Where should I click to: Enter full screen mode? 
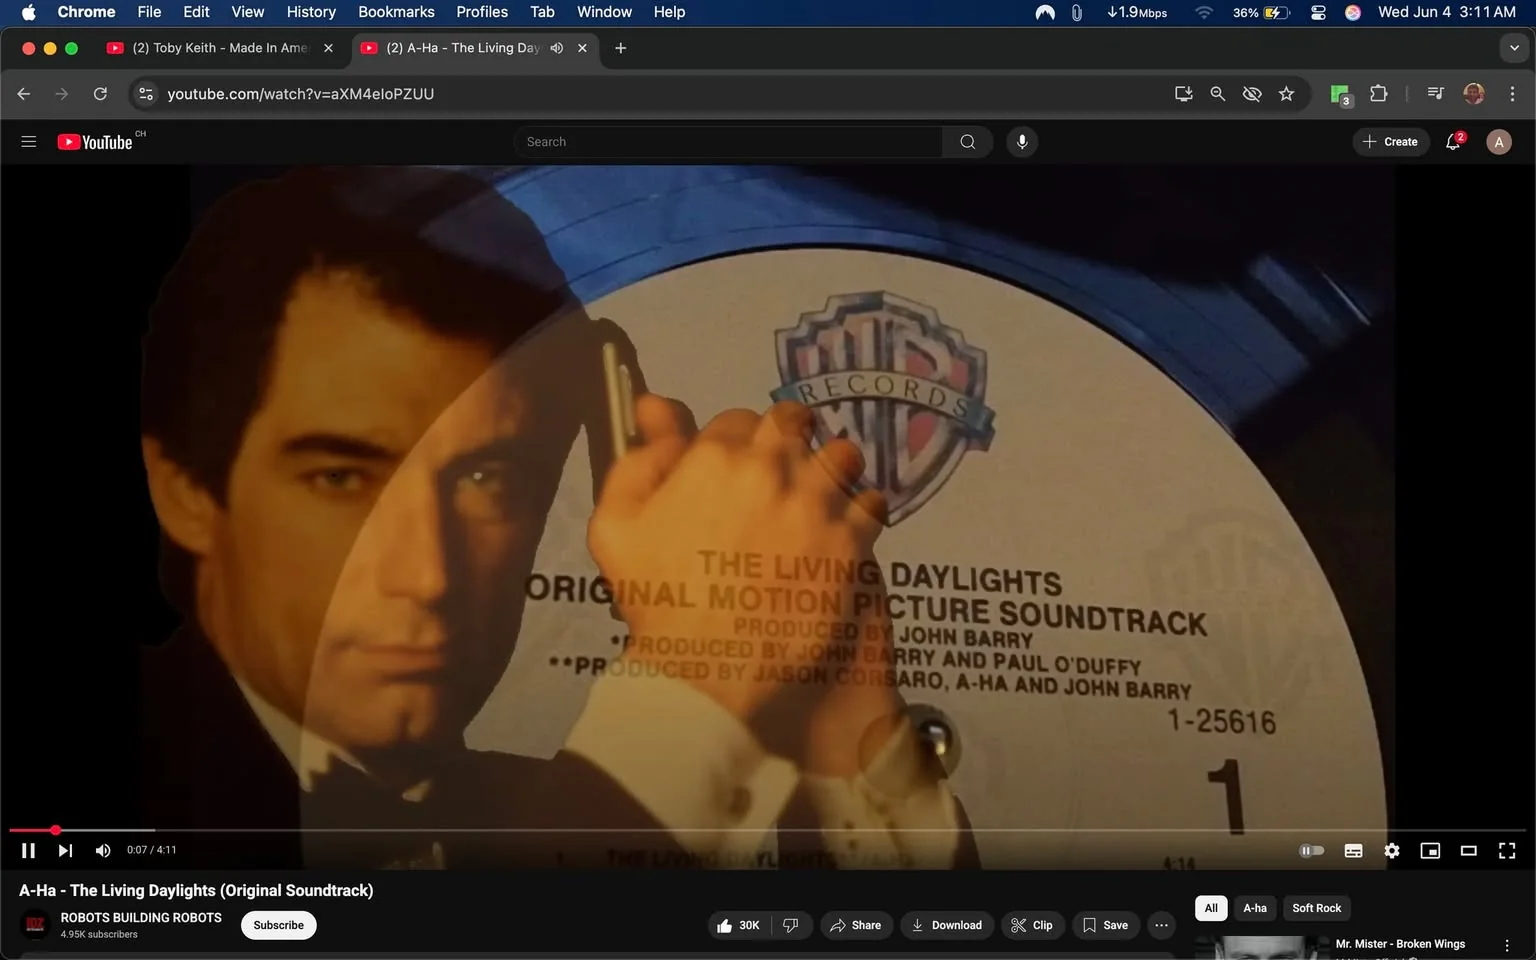(1507, 850)
